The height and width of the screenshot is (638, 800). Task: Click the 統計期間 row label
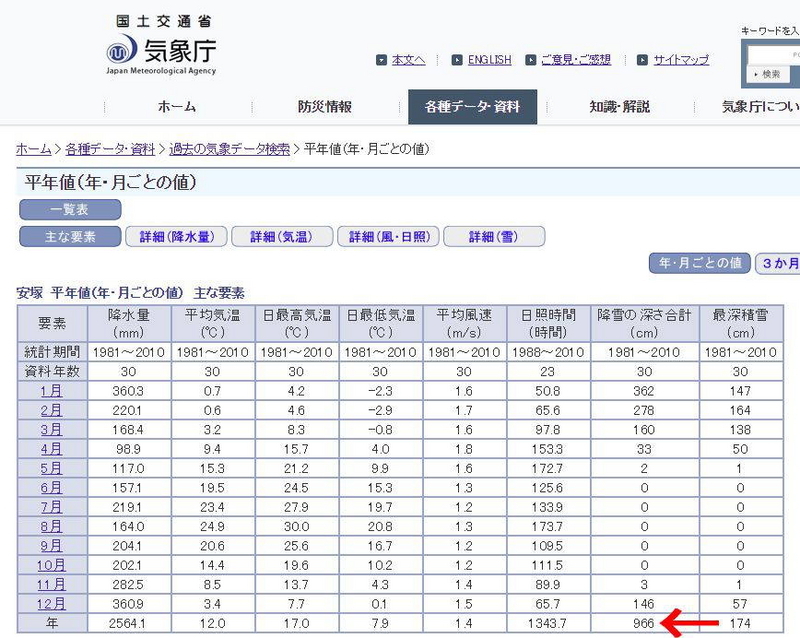tap(52, 352)
